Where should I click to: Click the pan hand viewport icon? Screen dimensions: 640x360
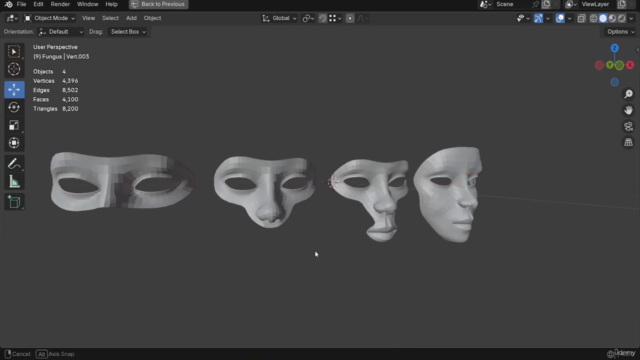pyautogui.click(x=629, y=110)
